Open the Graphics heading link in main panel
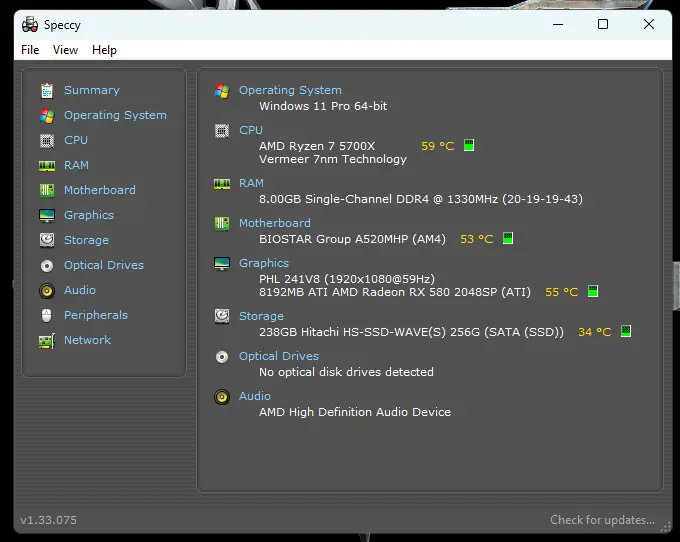Viewport: 680px width, 542px height. [264, 263]
